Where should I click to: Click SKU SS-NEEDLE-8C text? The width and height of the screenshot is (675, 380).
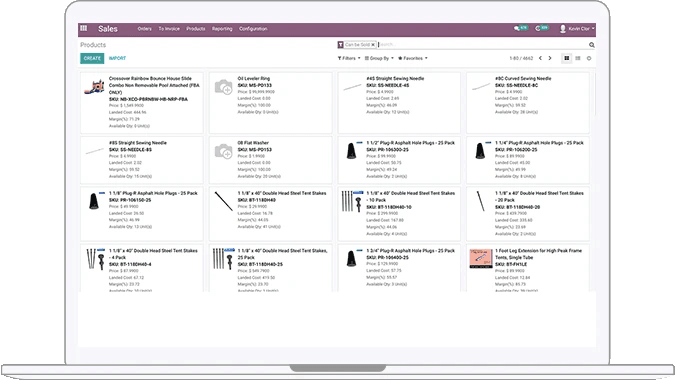[516, 85]
